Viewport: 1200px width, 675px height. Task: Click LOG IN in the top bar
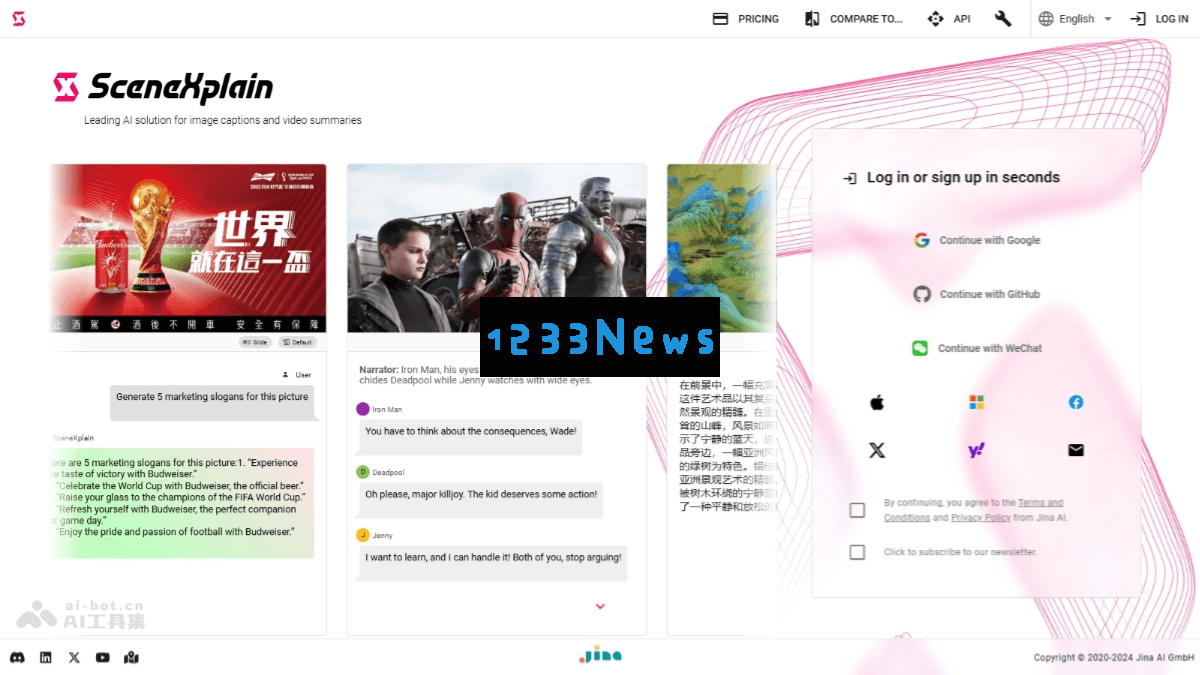pyautogui.click(x=1160, y=19)
